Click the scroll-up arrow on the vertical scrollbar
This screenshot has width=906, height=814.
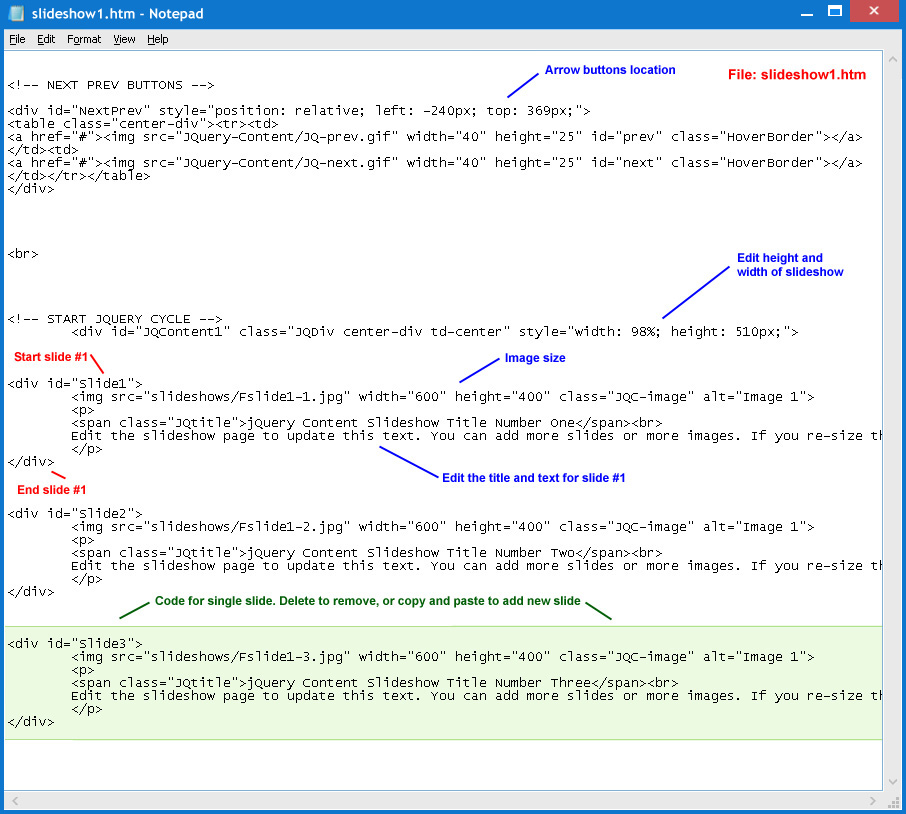pyautogui.click(x=893, y=58)
